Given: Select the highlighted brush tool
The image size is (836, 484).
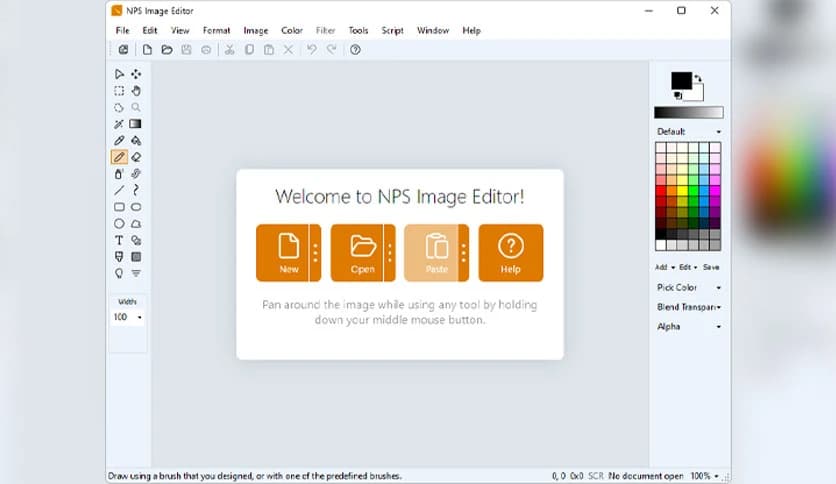Looking at the screenshot, I should [x=119, y=157].
